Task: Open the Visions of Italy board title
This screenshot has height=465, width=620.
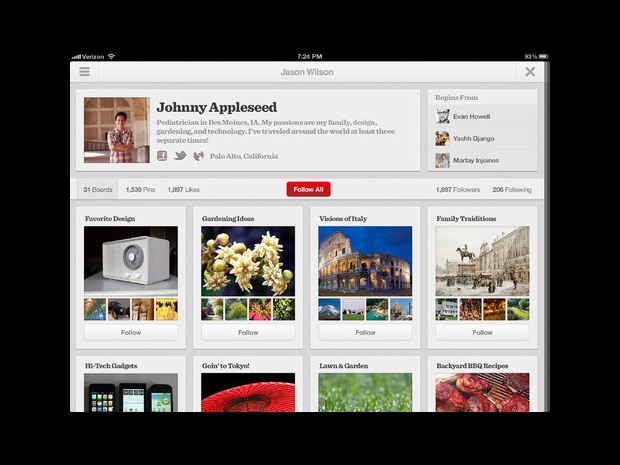Action: point(343,219)
